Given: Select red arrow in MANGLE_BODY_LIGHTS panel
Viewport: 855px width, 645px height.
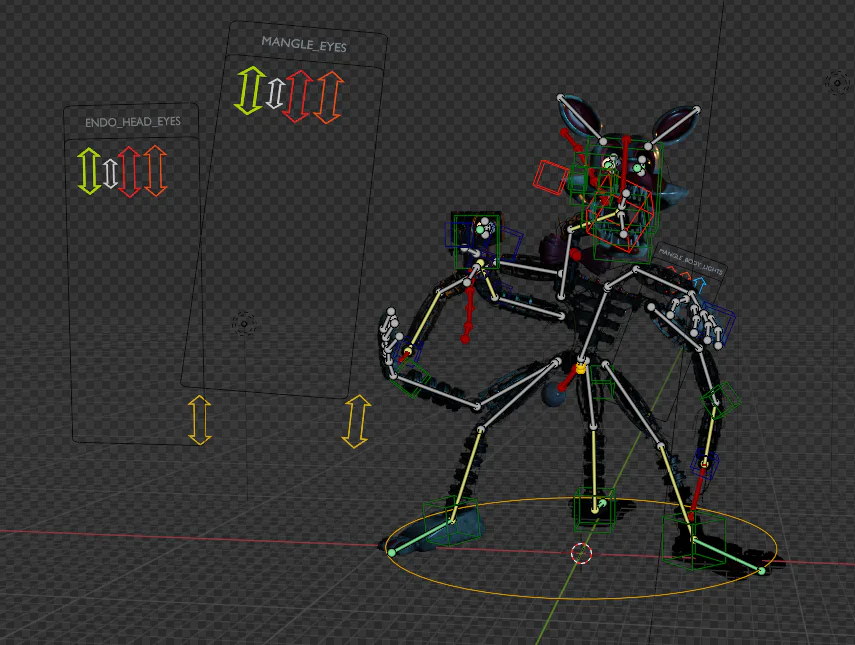Looking at the screenshot, I should click(x=672, y=270).
